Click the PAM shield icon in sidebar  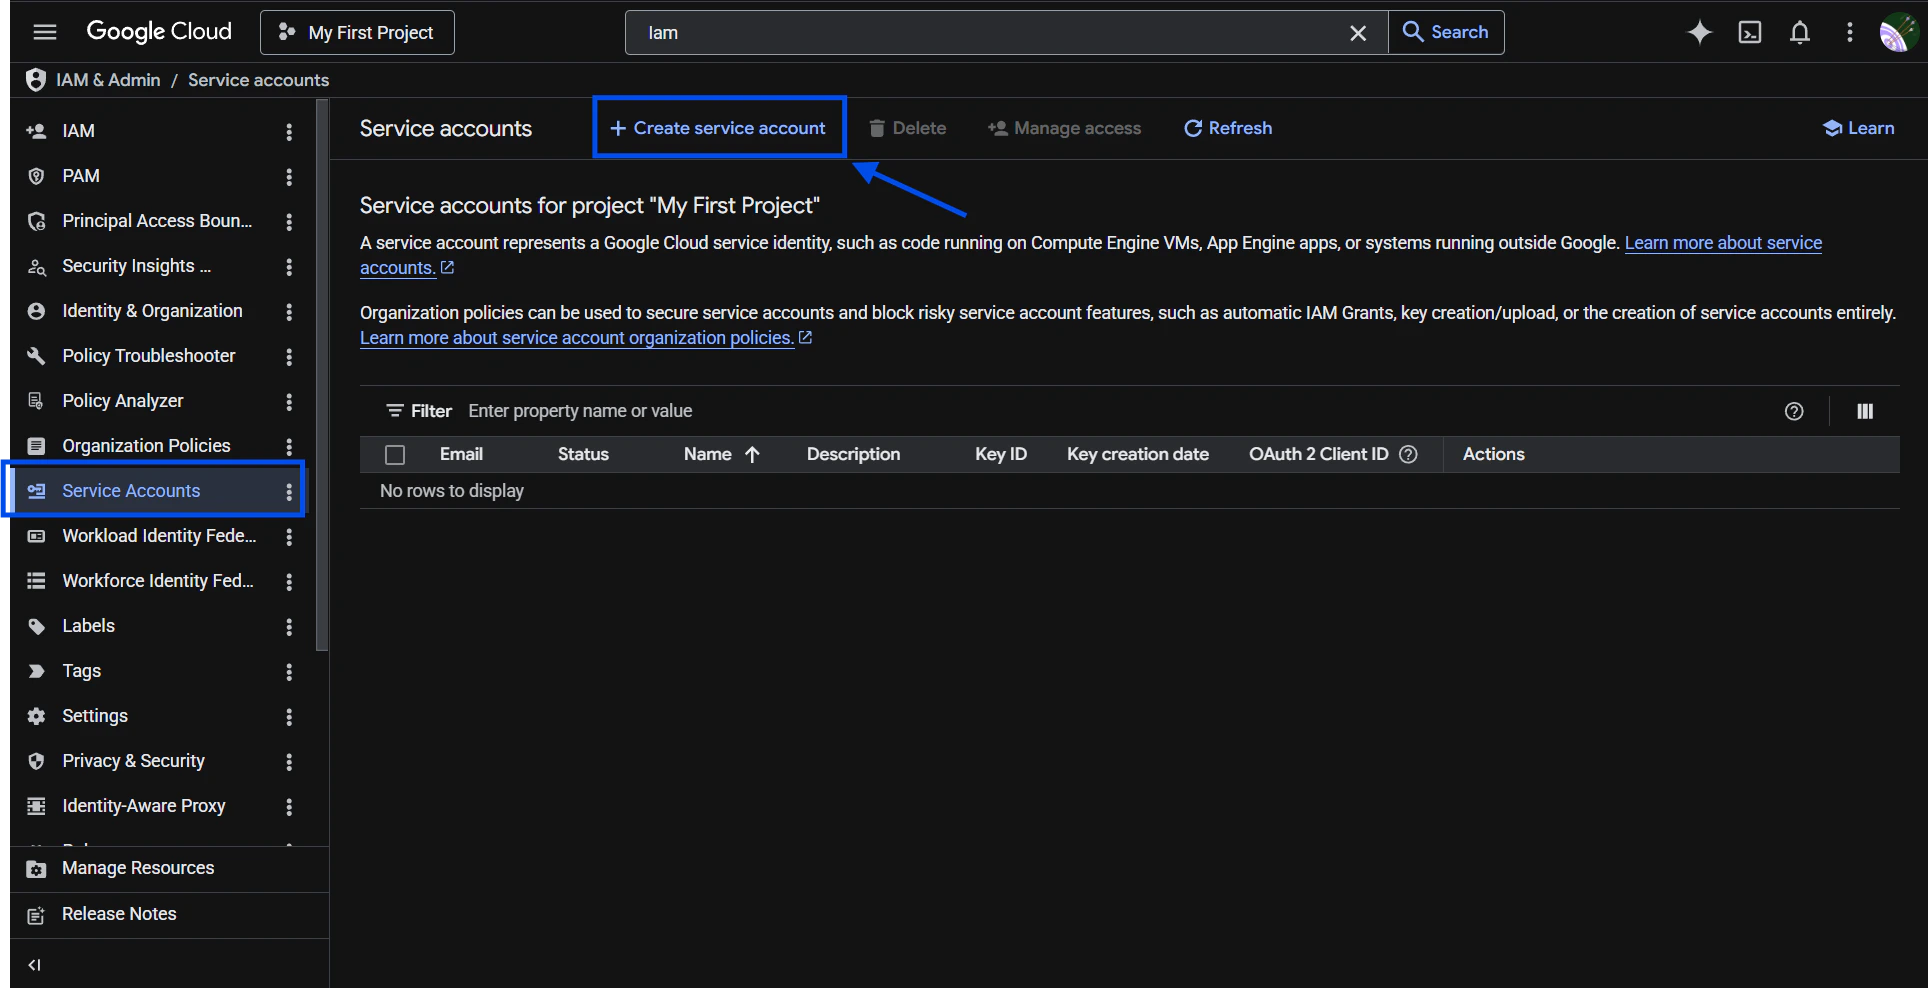tap(36, 176)
